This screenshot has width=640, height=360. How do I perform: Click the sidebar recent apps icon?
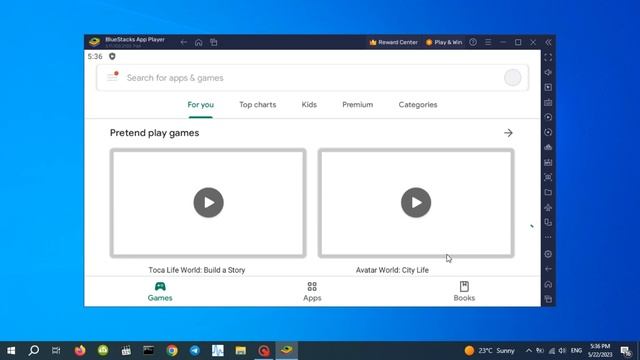[x=548, y=299]
